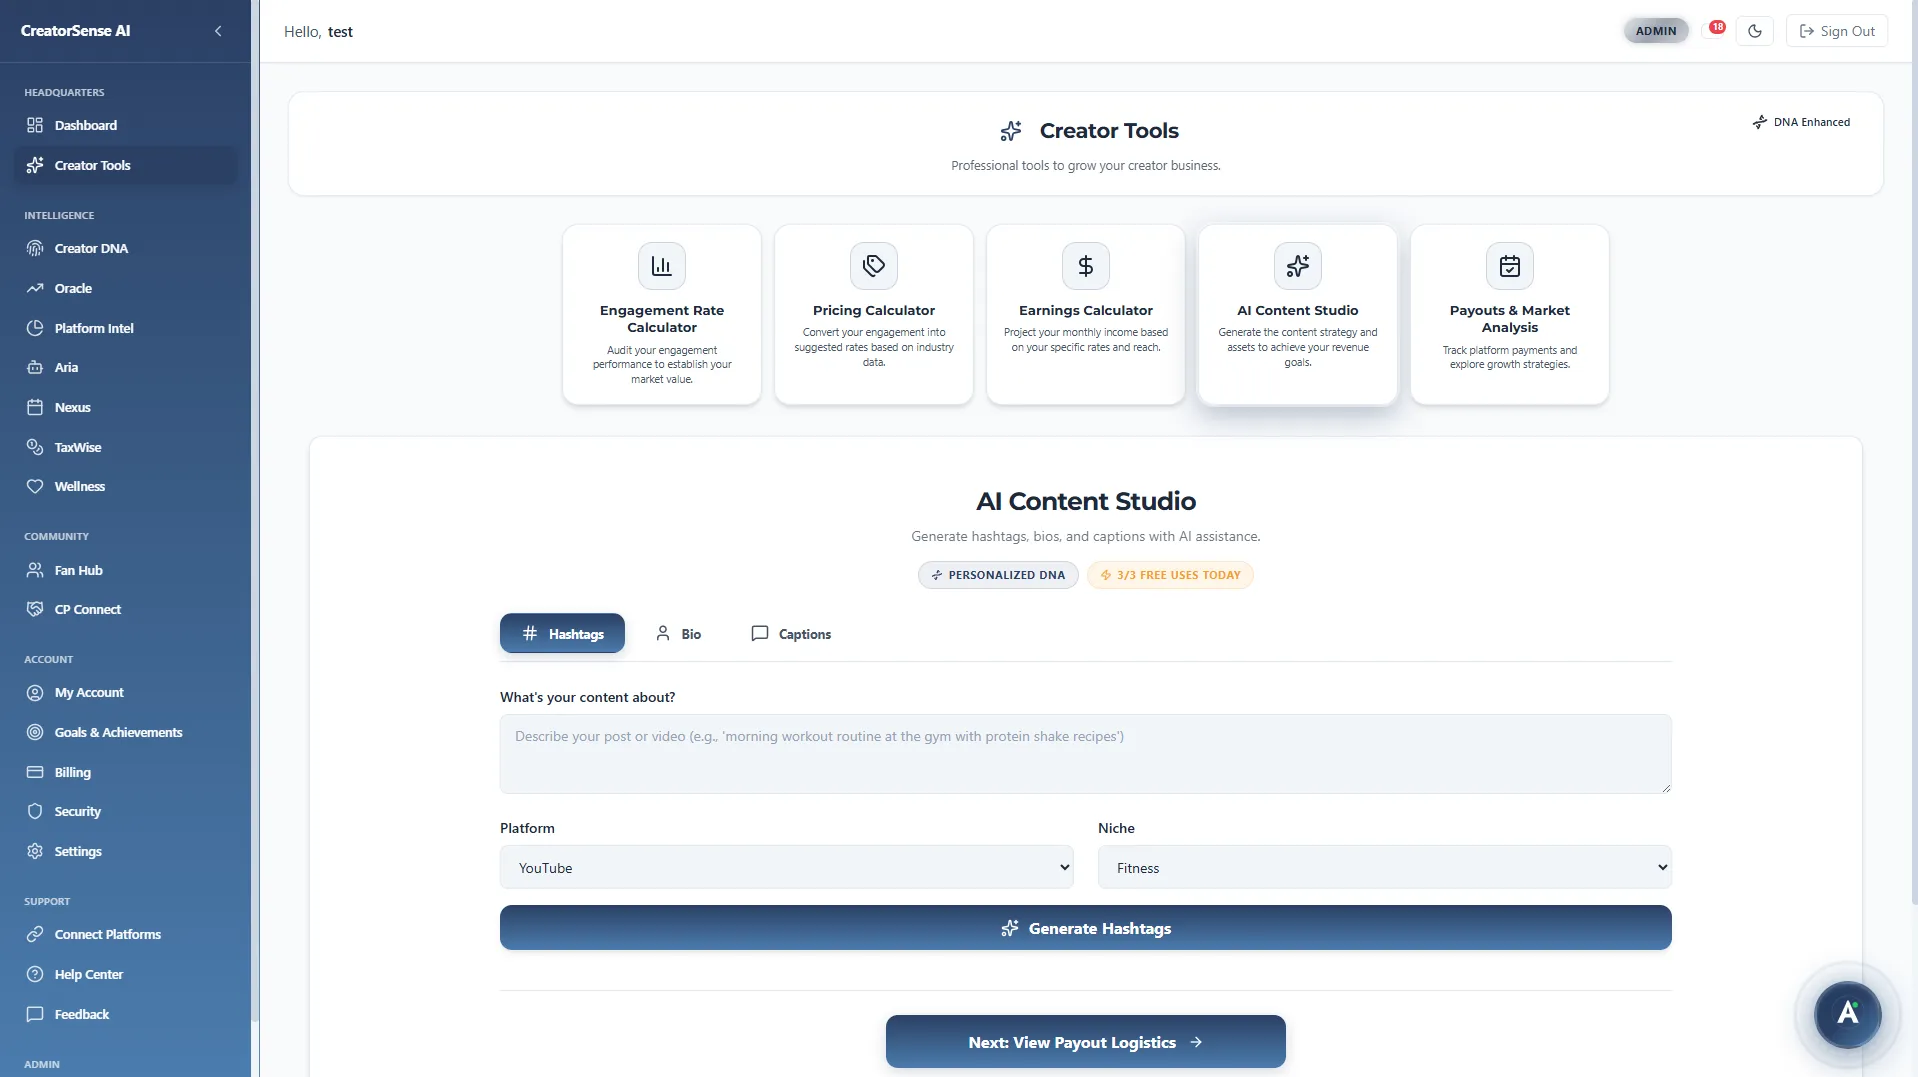Proceed with Next: View Payout Logistics
1918x1077 pixels.
point(1084,1041)
